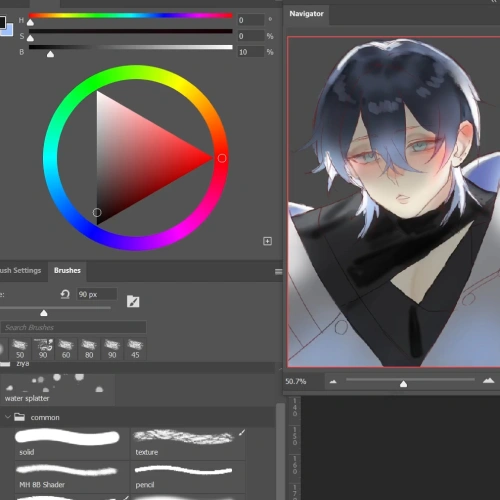Click the hue ring marker on the color wheel
Image resolution: width=500 pixels, height=500 pixels.
[x=222, y=158]
